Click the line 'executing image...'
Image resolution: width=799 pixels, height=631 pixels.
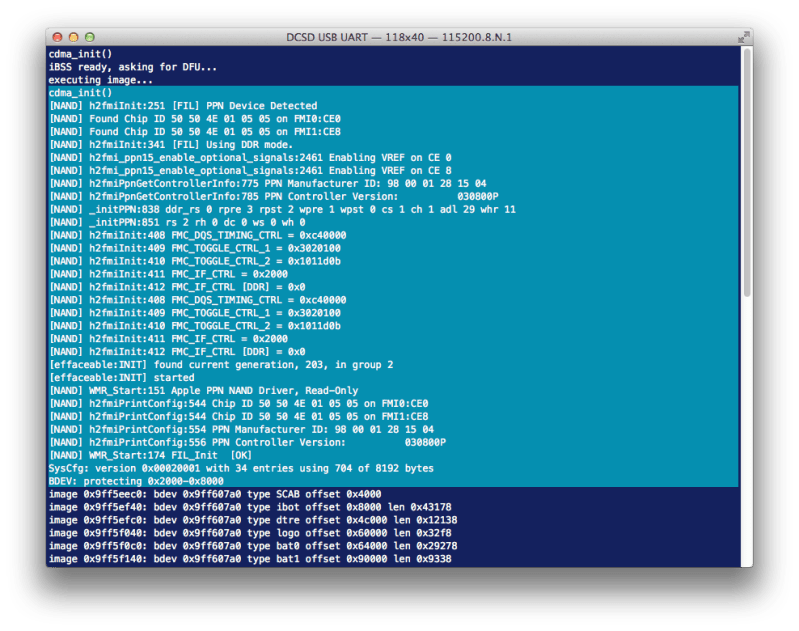point(100,80)
